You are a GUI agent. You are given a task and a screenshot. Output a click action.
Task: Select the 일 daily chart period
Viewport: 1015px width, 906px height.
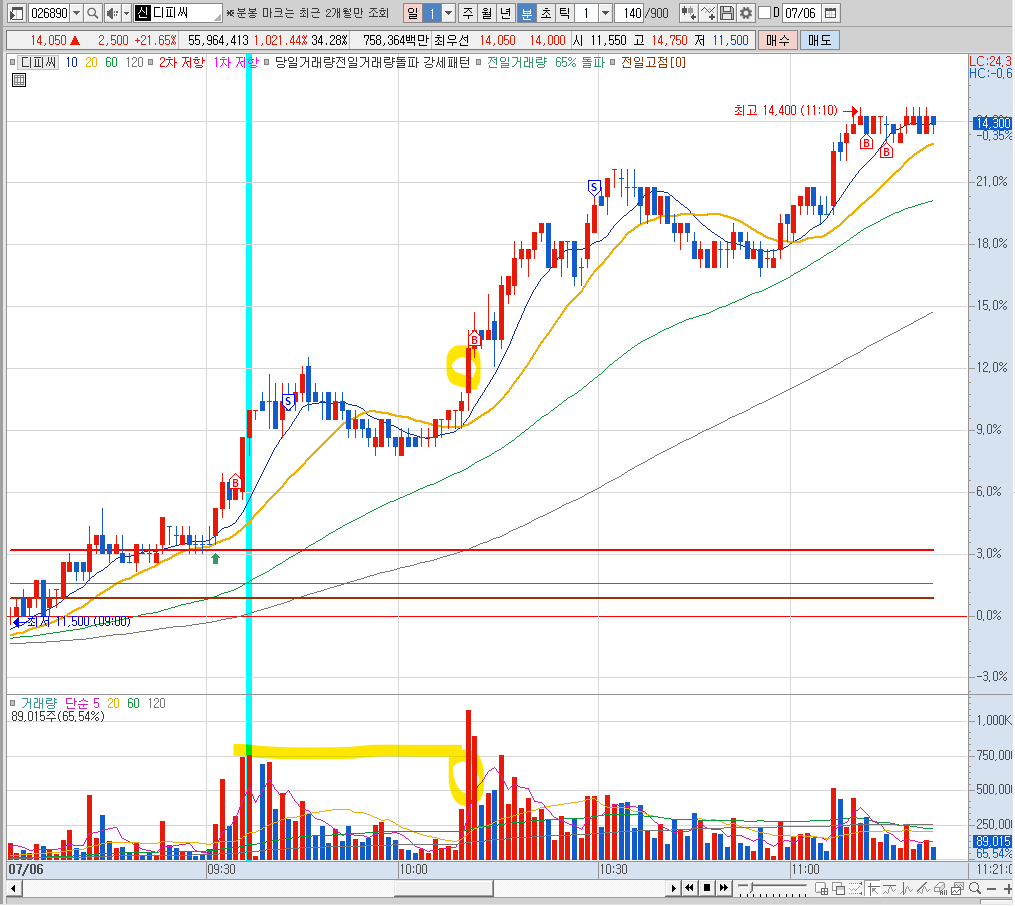pos(412,12)
